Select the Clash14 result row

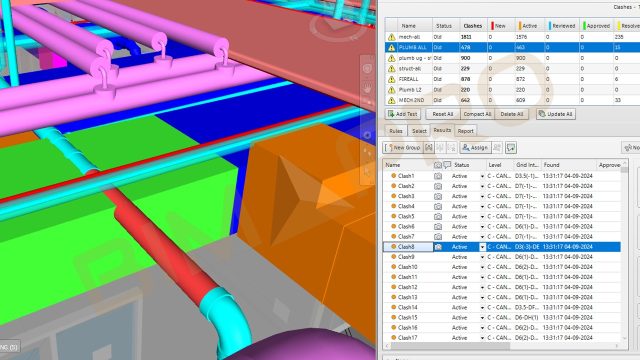click(502, 307)
